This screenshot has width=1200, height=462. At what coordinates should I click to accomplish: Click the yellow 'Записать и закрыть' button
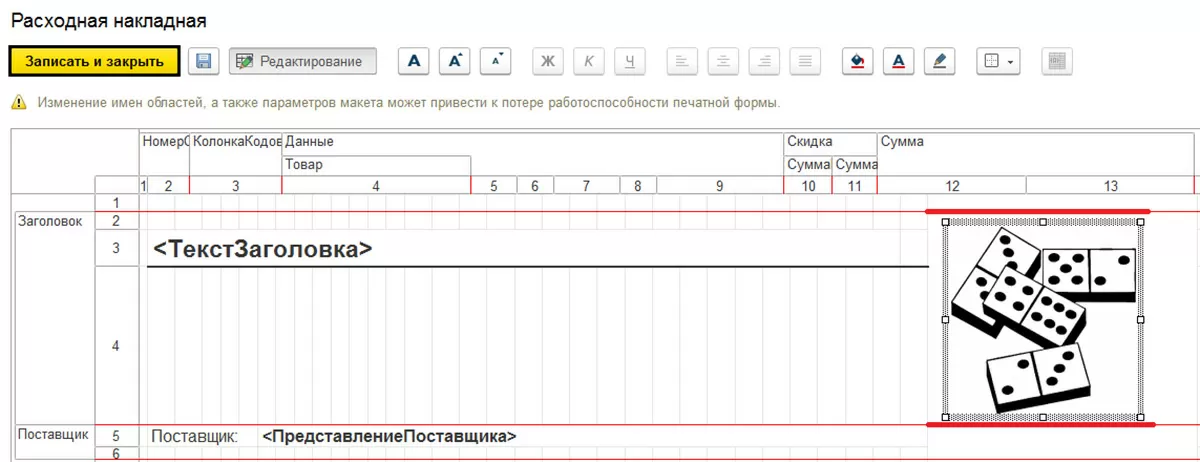pos(94,61)
